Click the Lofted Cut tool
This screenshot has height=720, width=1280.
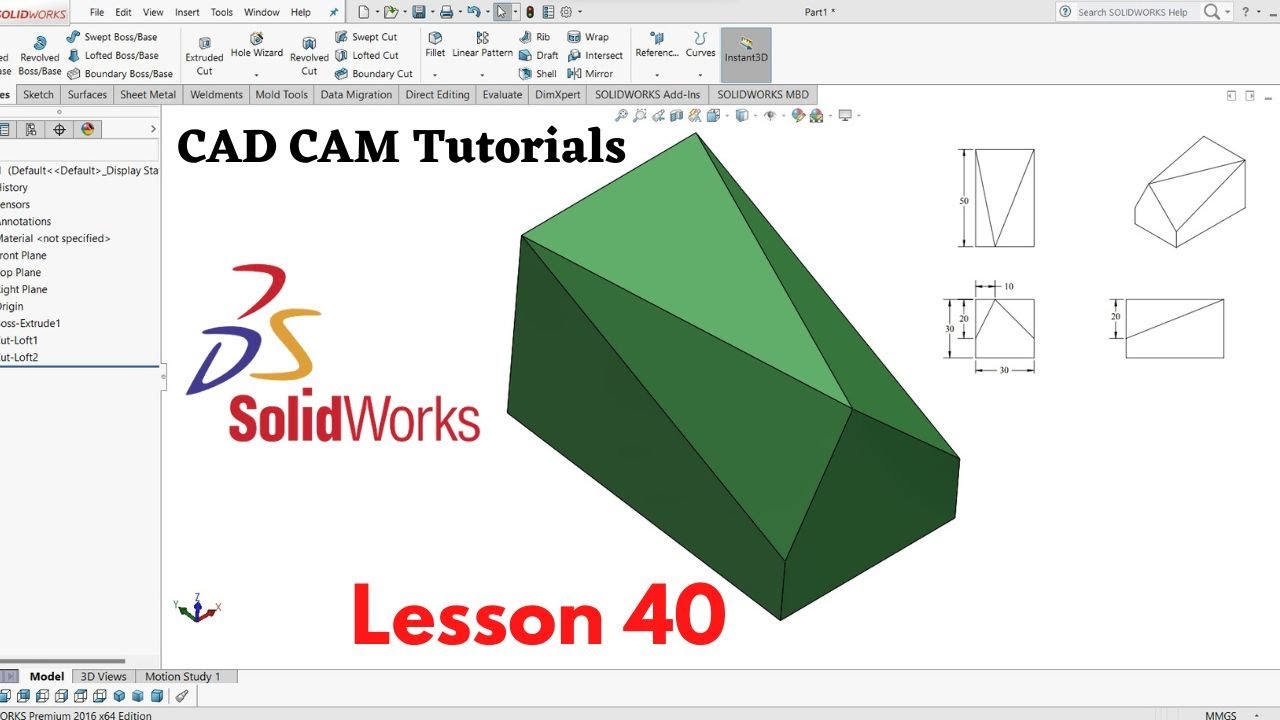click(366, 55)
